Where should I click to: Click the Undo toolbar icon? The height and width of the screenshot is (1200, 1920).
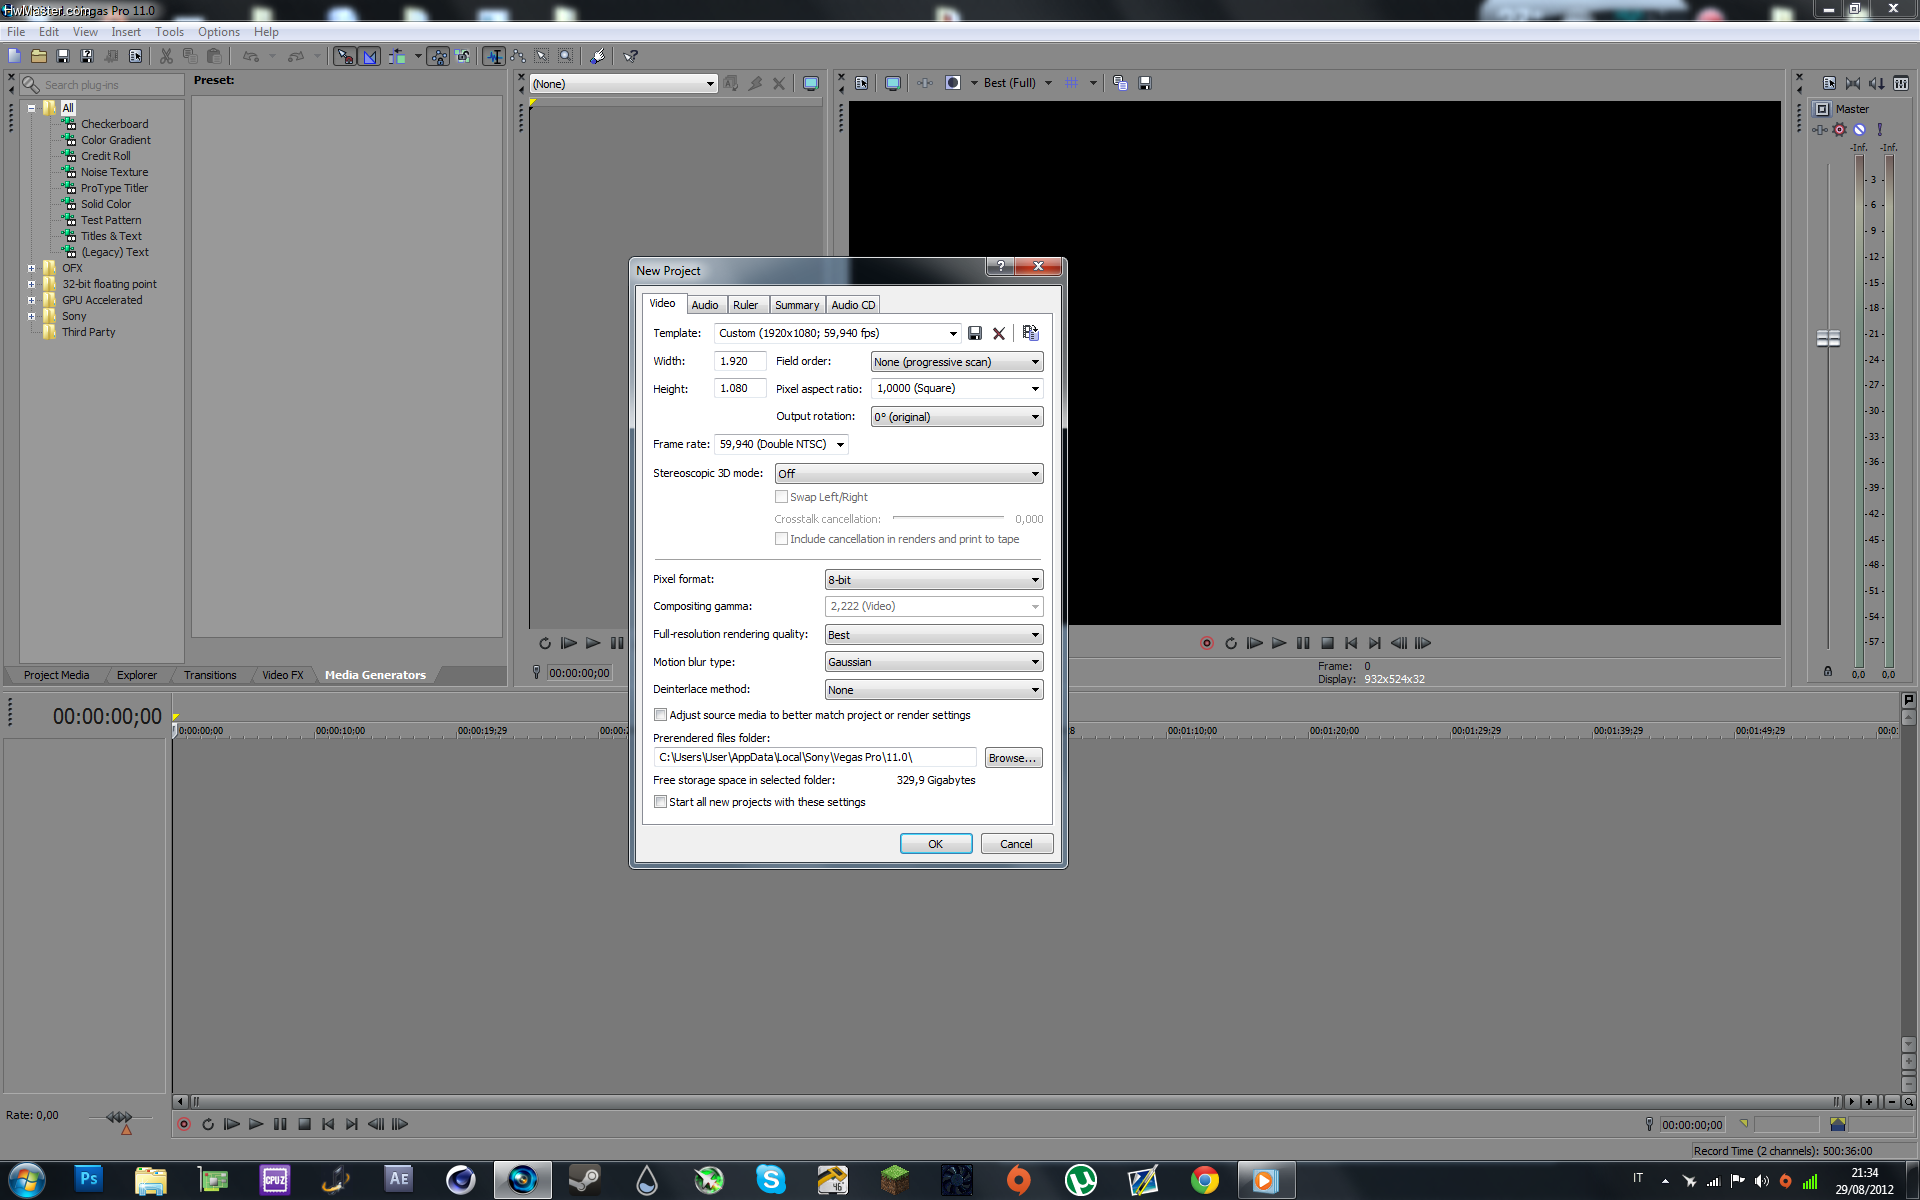(x=250, y=56)
